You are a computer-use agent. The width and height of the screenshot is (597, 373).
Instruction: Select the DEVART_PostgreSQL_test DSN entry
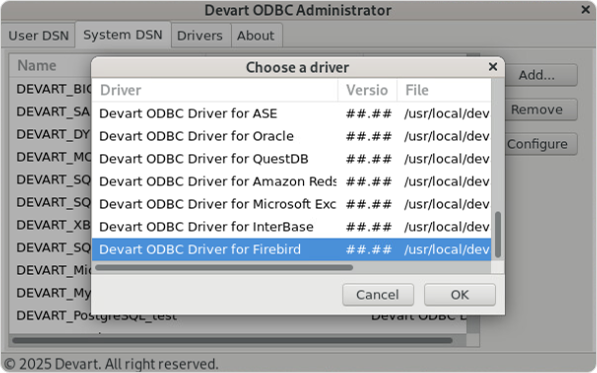(x=96, y=316)
